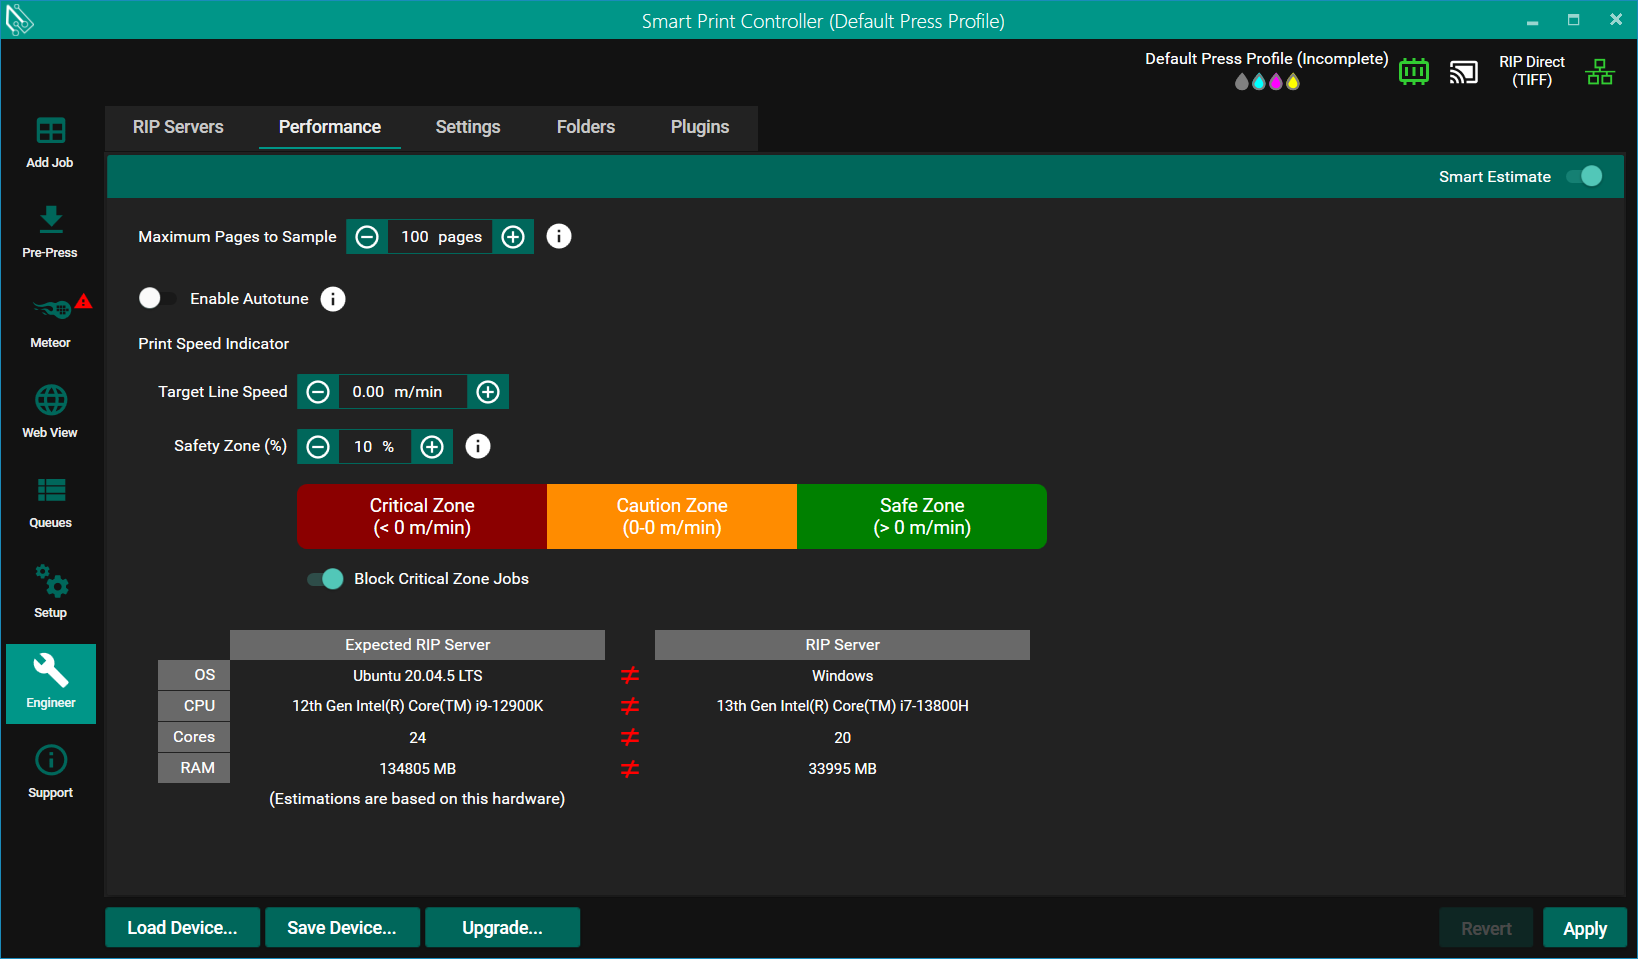Image resolution: width=1638 pixels, height=959 pixels.
Task: Decrease Target Line Speed with minus button
Action: [x=318, y=392]
